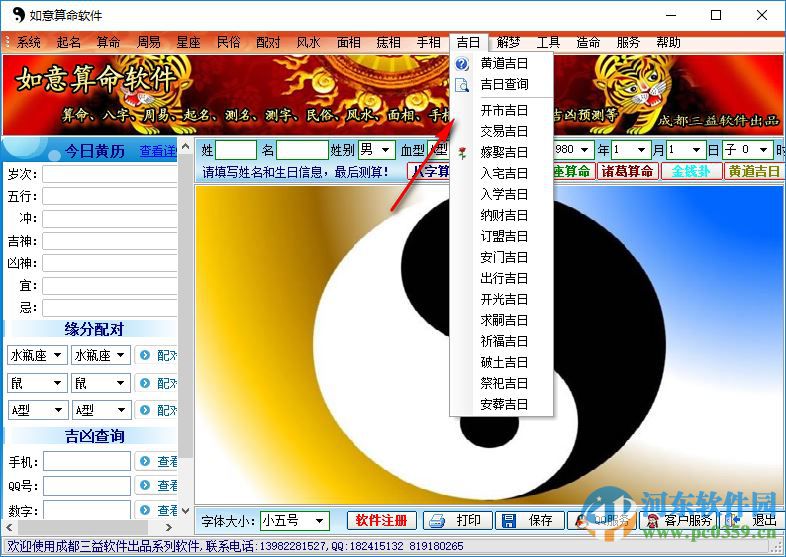Click the 客户服务 button
The width and height of the screenshot is (786, 557).
click(x=679, y=521)
